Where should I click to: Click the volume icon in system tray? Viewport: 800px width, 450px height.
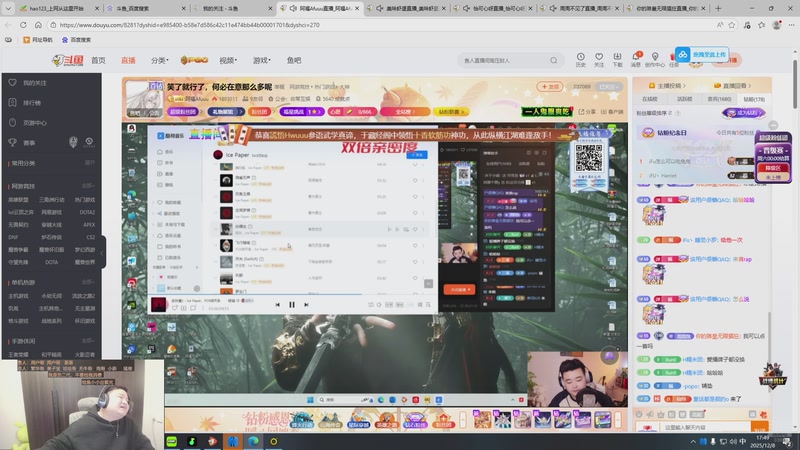(733, 441)
